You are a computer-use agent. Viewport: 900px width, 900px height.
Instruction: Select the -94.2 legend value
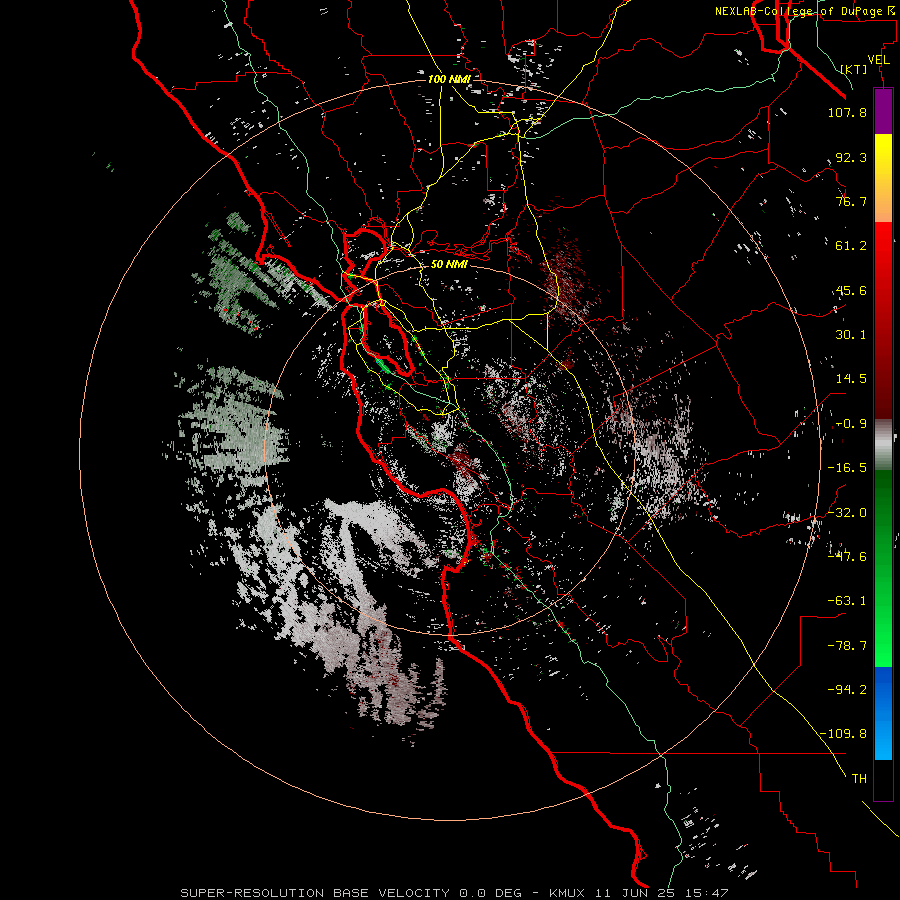pyautogui.click(x=847, y=689)
